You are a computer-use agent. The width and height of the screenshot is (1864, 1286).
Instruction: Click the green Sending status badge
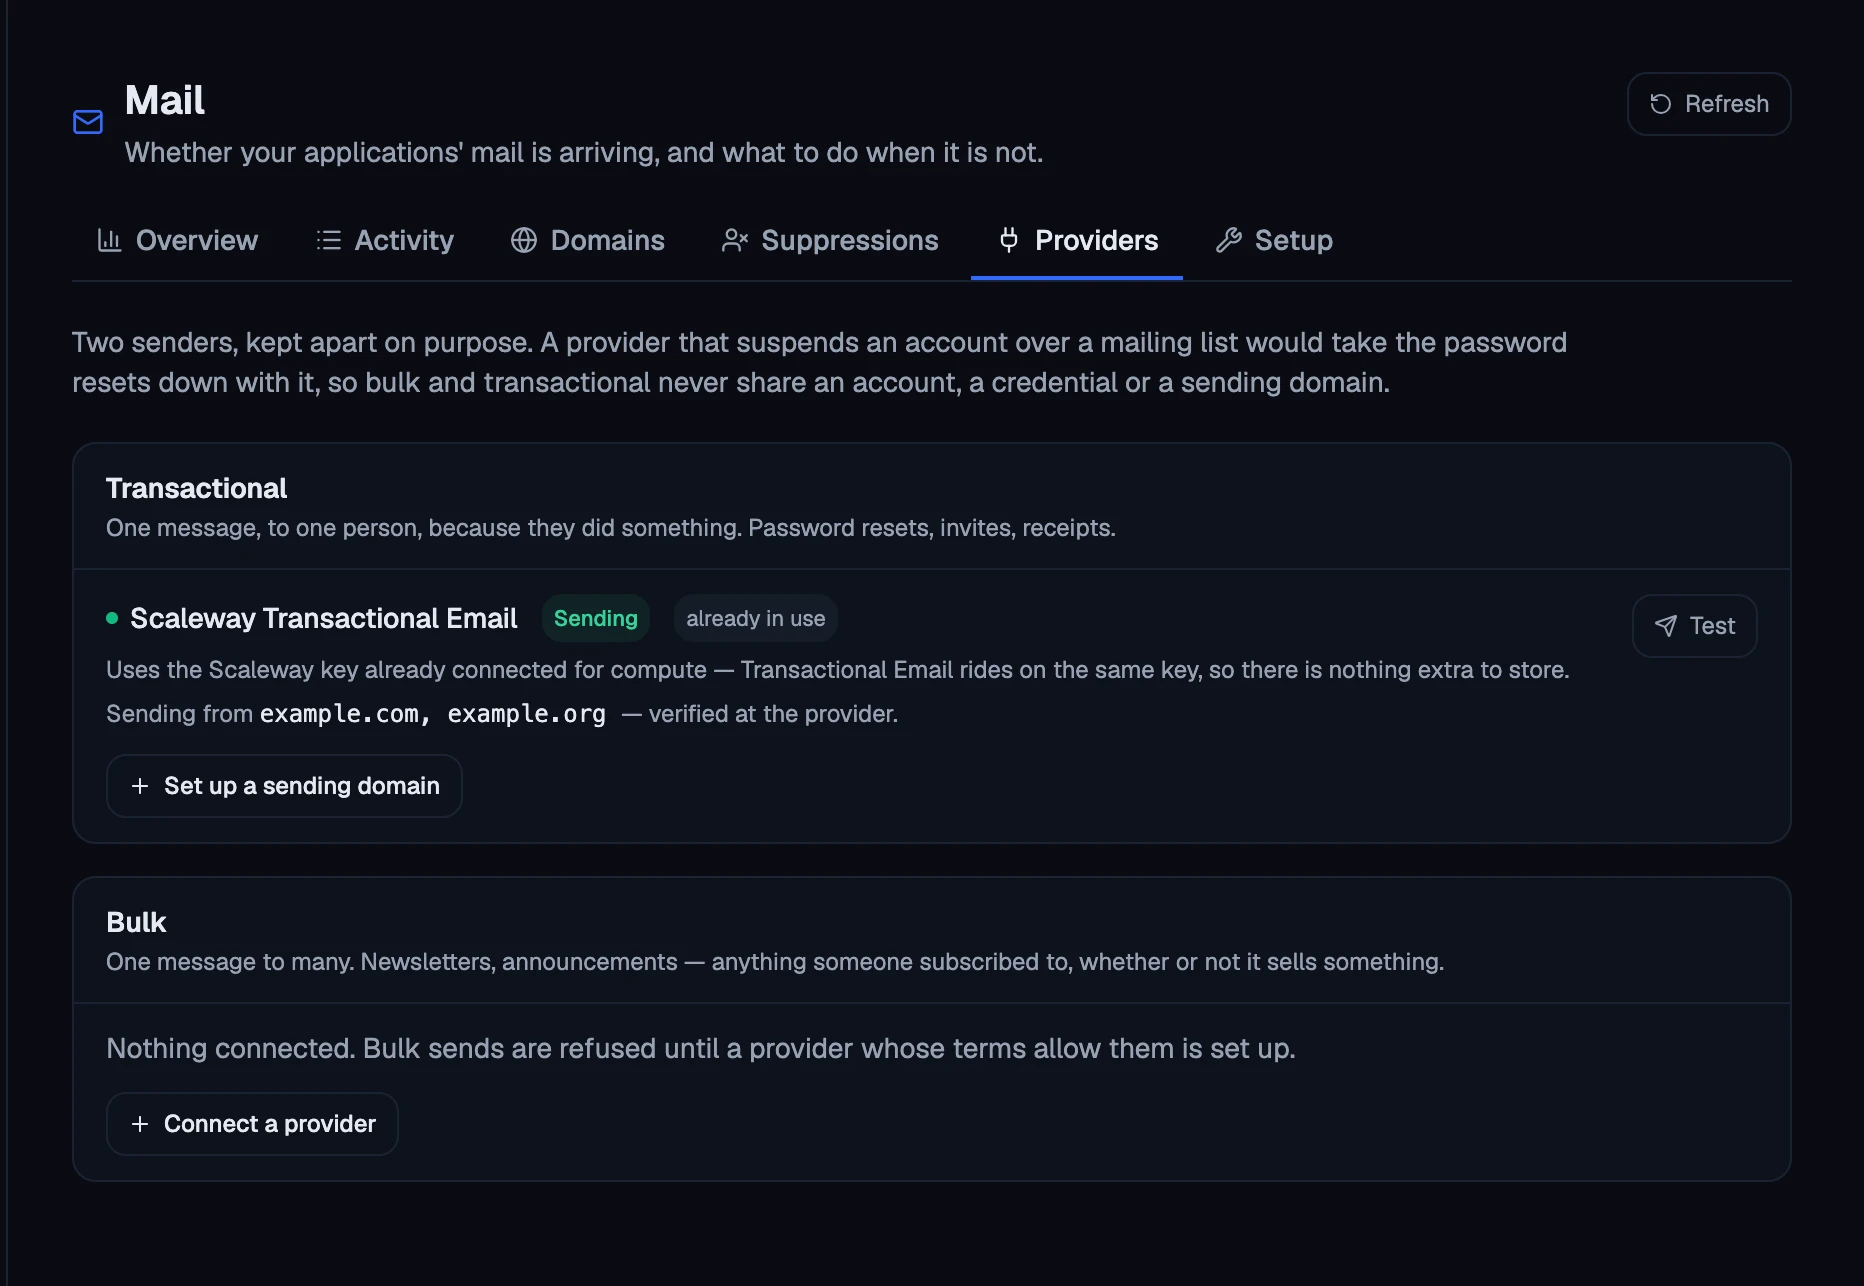point(596,618)
